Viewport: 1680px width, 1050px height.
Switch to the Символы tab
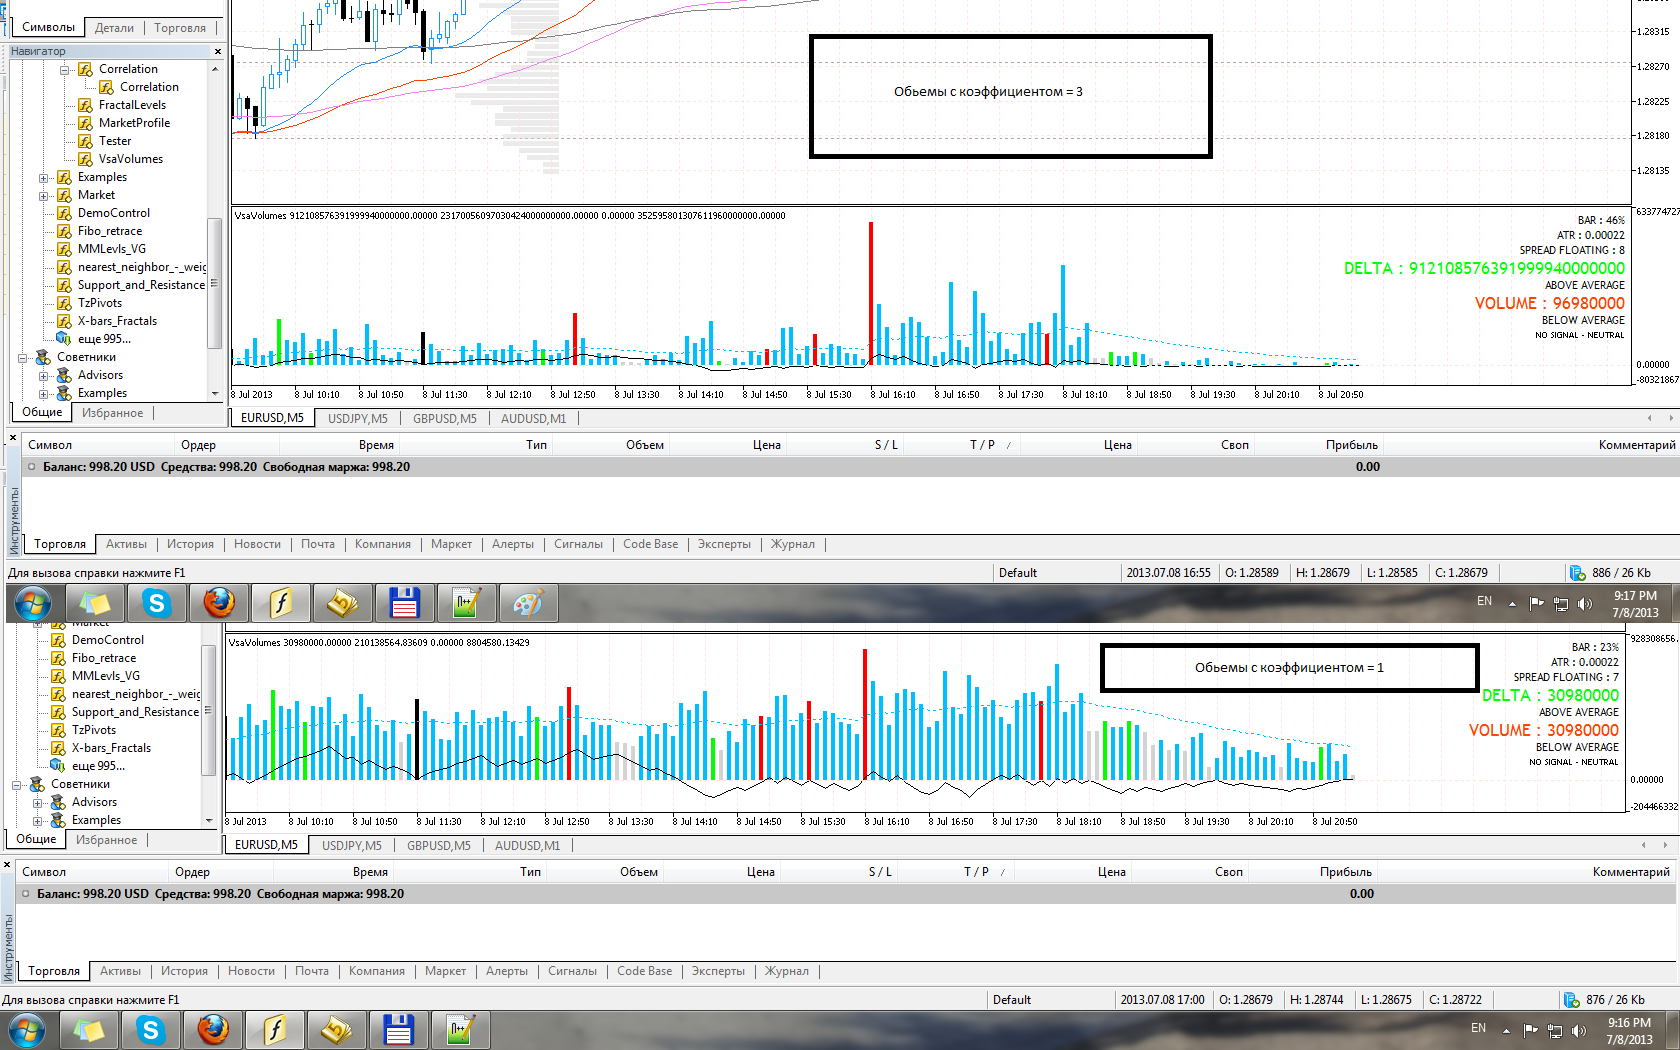pyautogui.click(x=48, y=28)
